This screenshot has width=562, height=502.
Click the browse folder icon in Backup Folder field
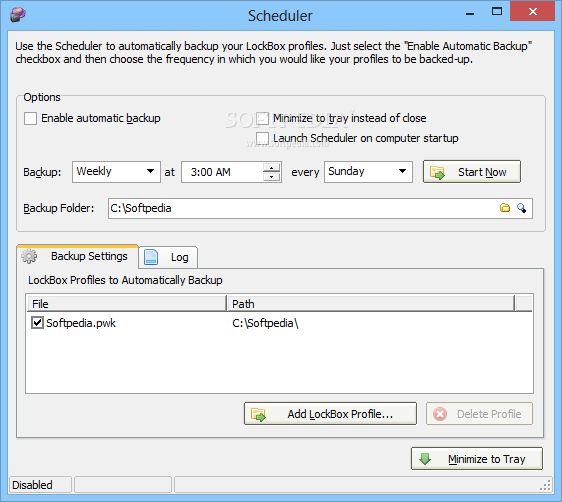(505, 208)
